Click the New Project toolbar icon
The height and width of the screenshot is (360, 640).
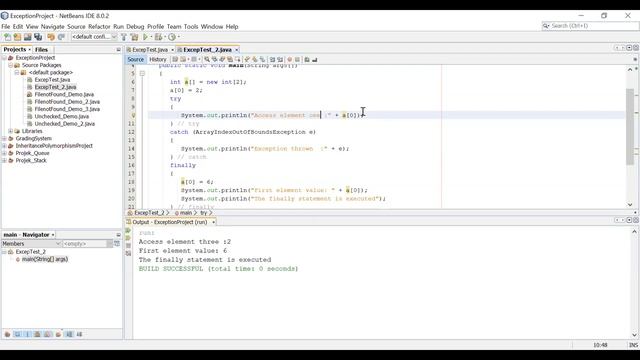tap(18, 37)
